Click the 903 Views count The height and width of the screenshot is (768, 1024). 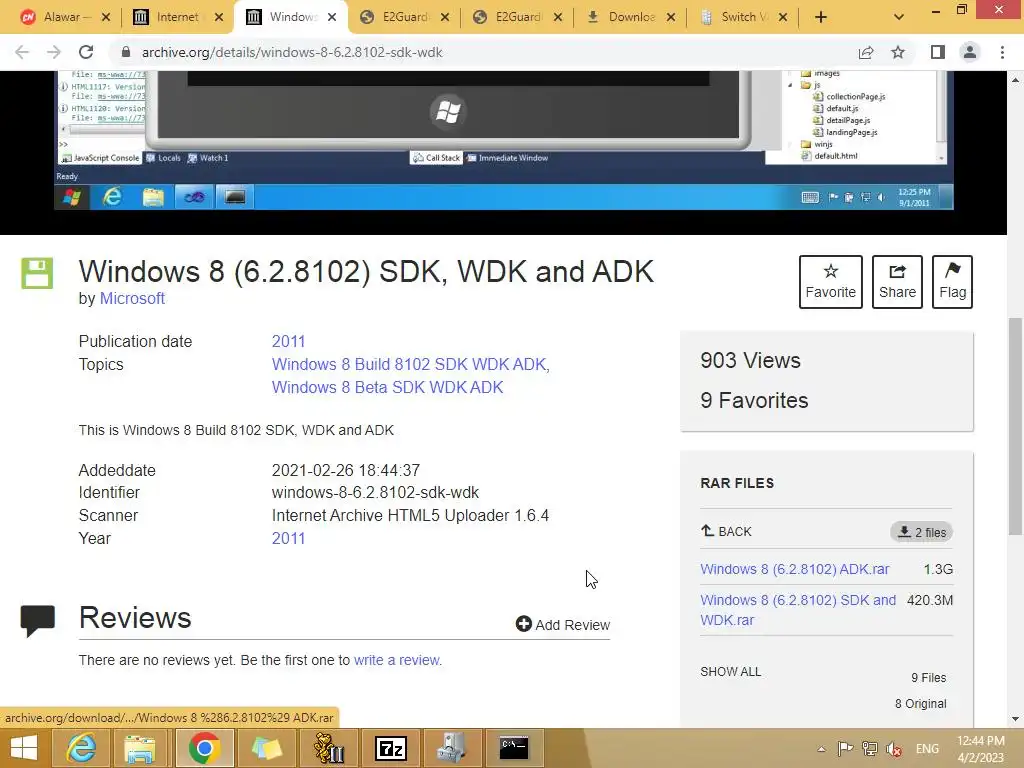click(750, 360)
